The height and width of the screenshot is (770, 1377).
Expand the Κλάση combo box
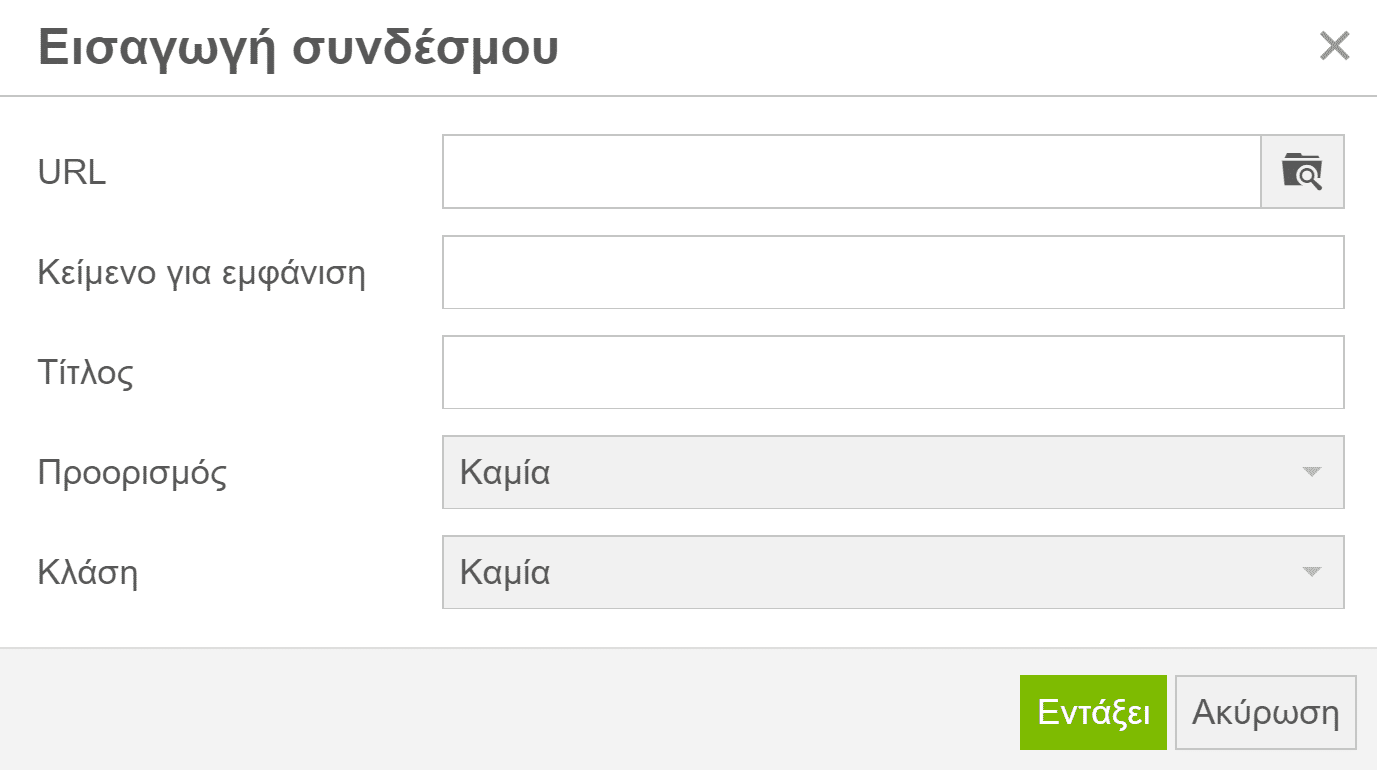click(892, 572)
